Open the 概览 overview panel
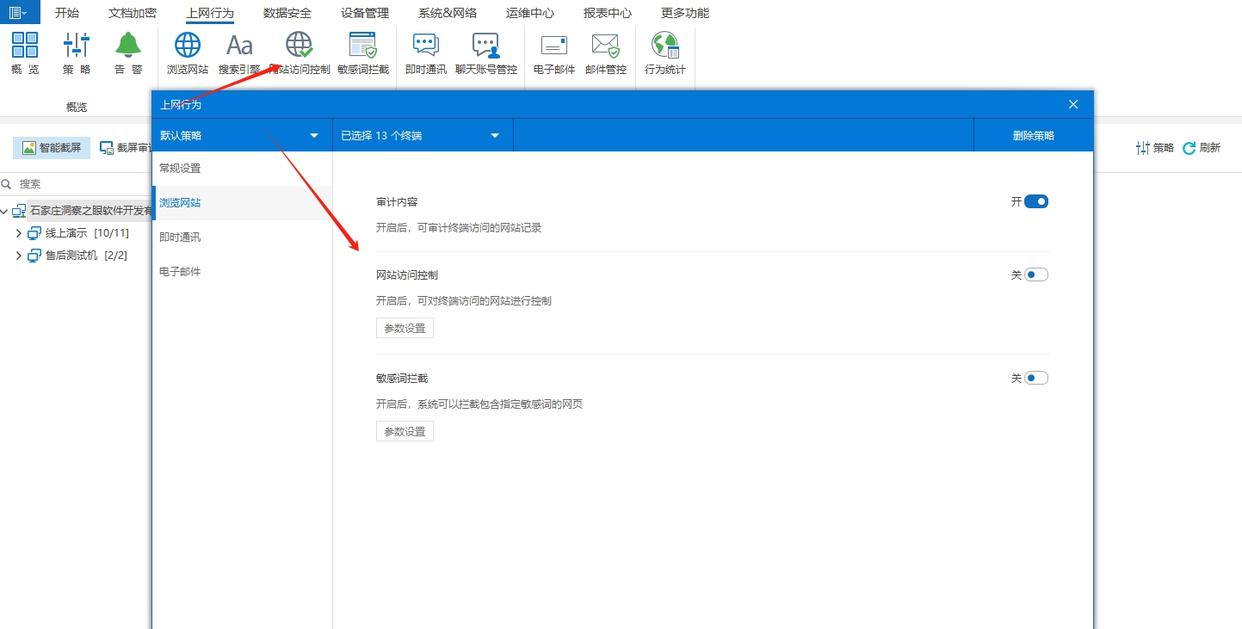Screen dimensions: 1242x629 [x=25, y=52]
